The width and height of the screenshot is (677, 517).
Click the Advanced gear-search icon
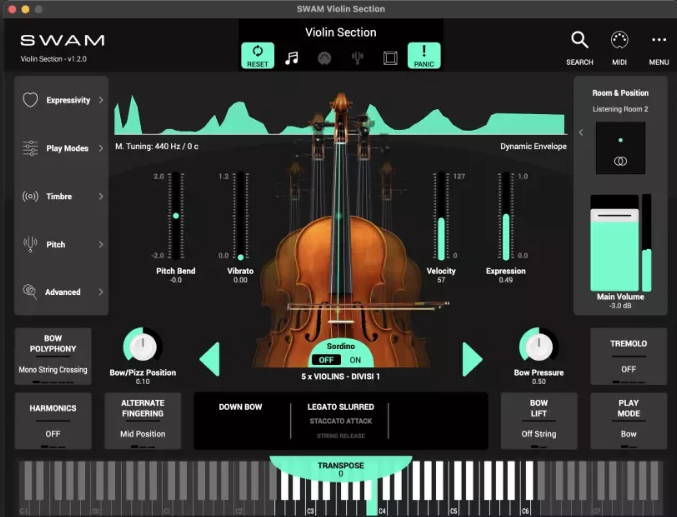click(30, 292)
